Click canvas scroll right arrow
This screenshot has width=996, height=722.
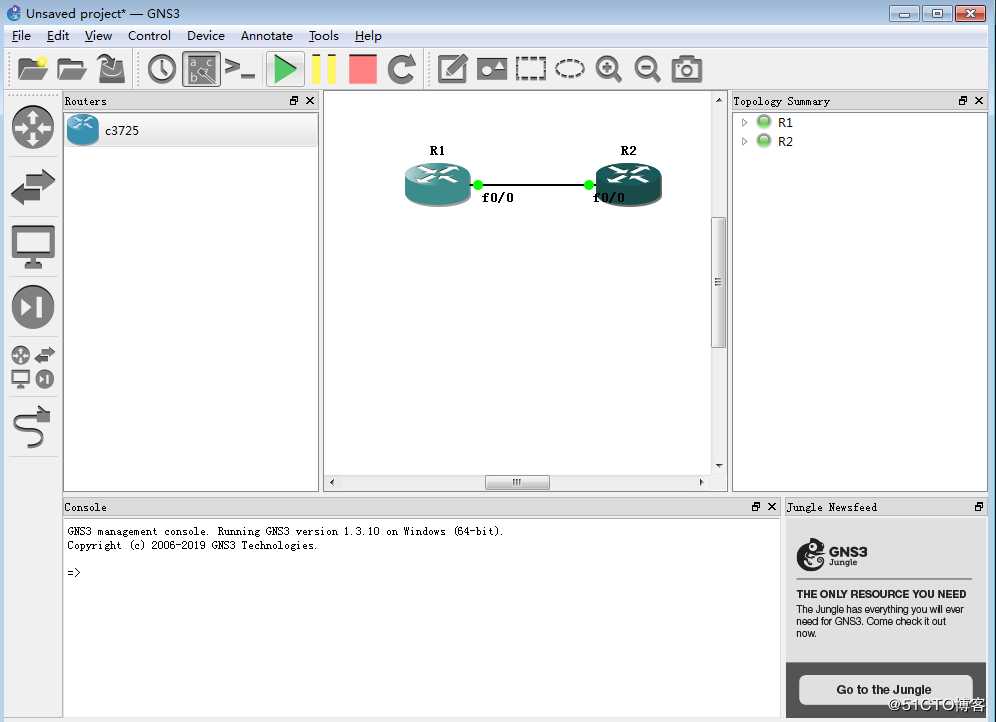(x=701, y=482)
